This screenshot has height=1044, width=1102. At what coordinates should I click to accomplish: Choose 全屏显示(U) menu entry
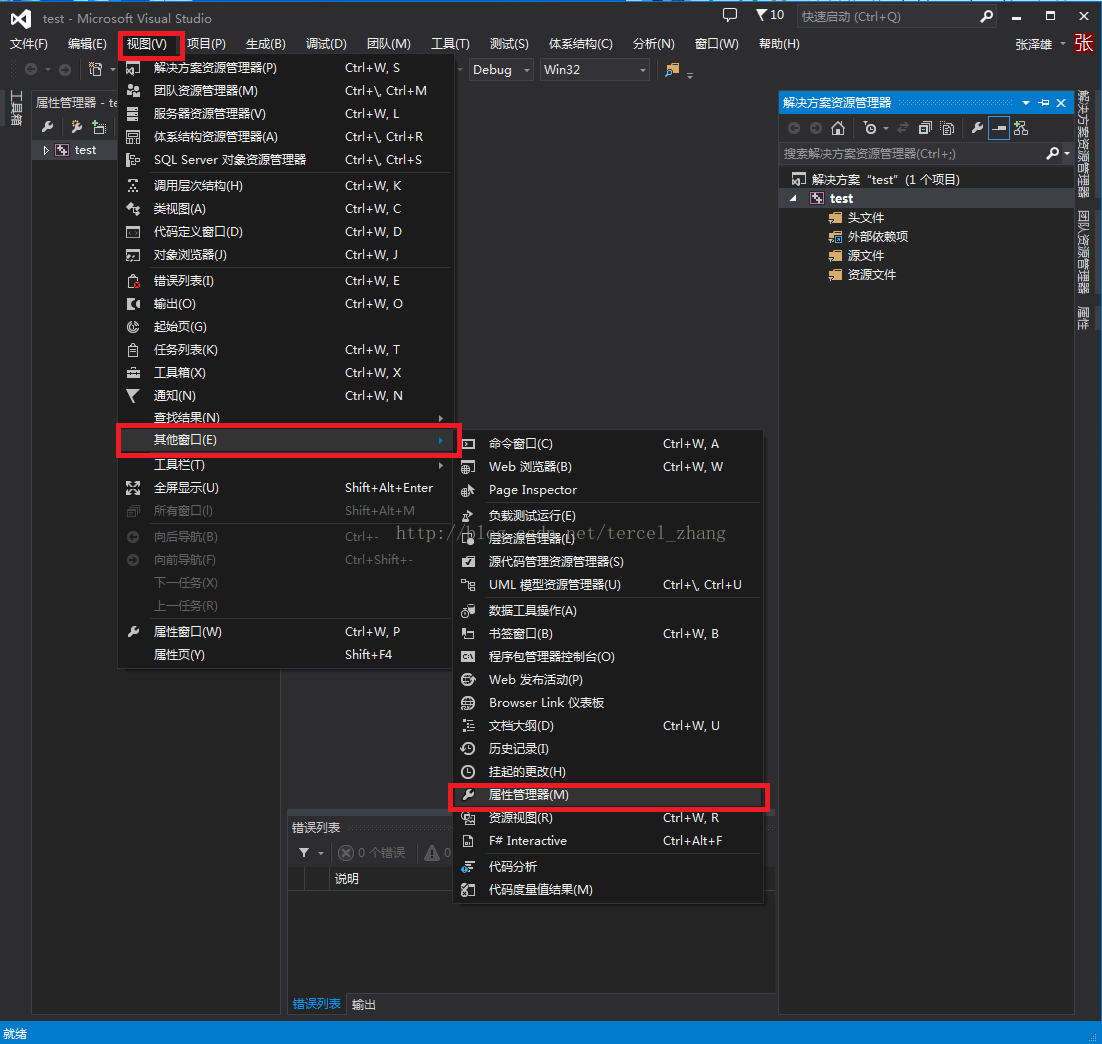(285, 488)
